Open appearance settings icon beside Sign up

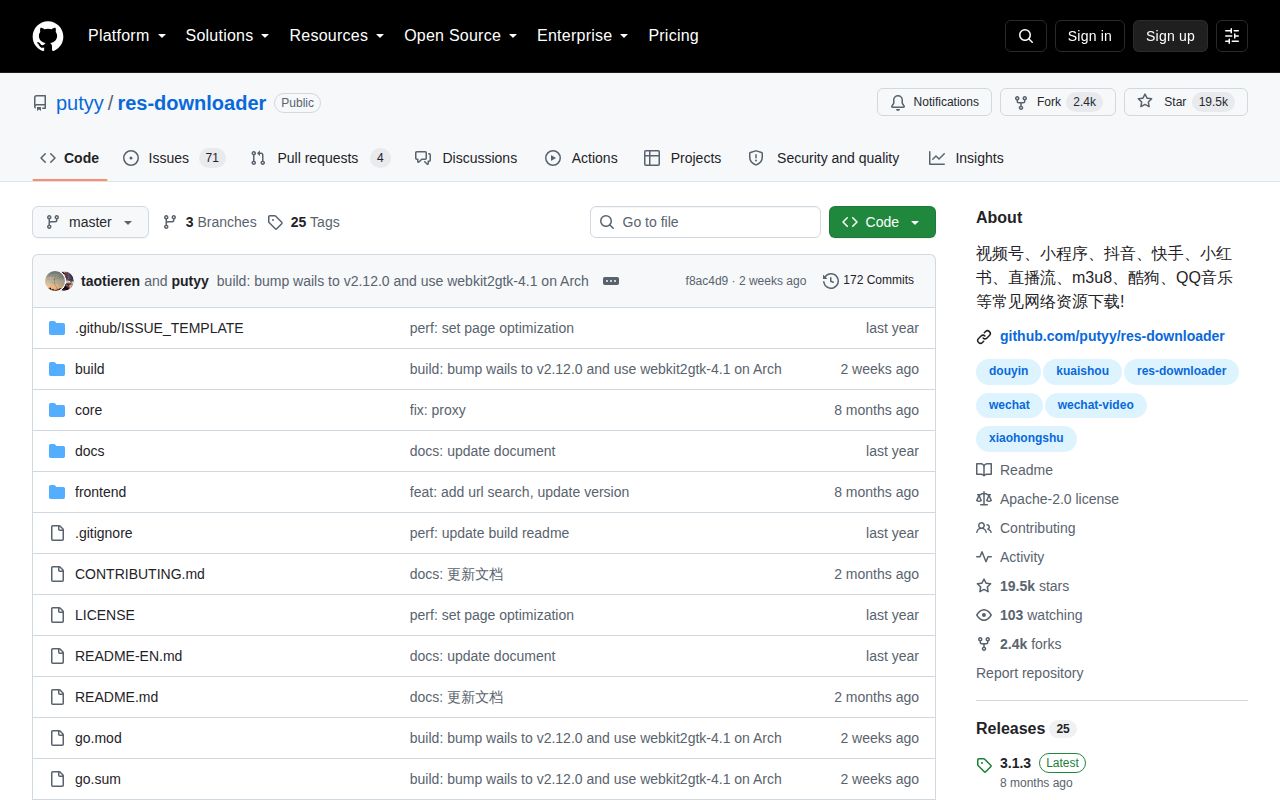1232,36
